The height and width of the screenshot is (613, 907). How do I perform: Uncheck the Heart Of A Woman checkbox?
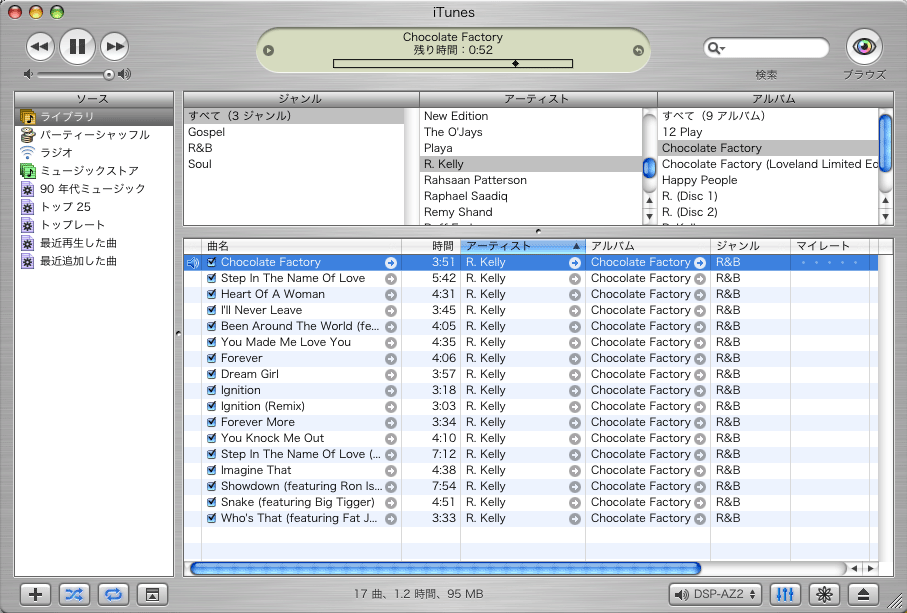coord(212,294)
